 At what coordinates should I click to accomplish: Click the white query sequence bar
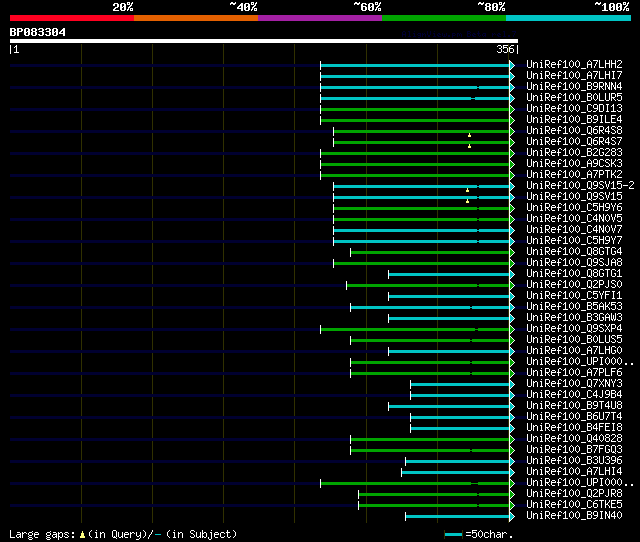(264, 41)
